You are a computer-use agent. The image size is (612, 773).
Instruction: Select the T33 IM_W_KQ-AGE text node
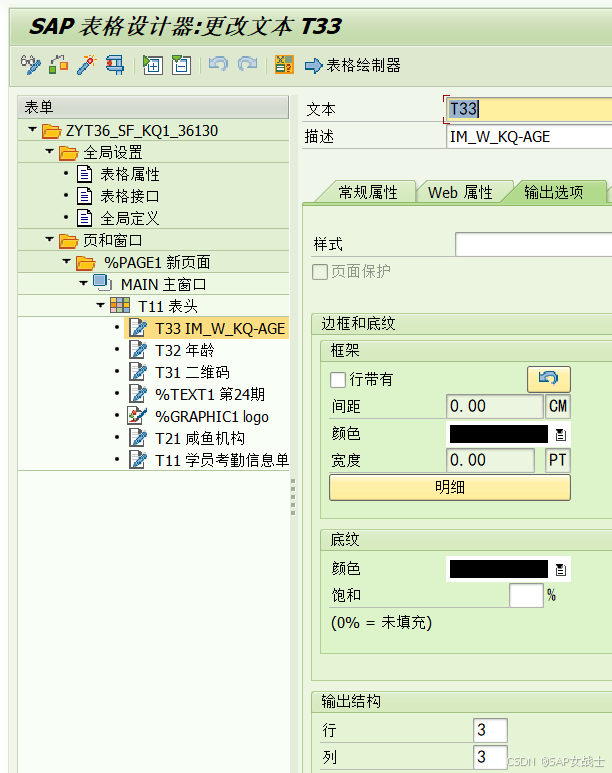(x=220, y=328)
